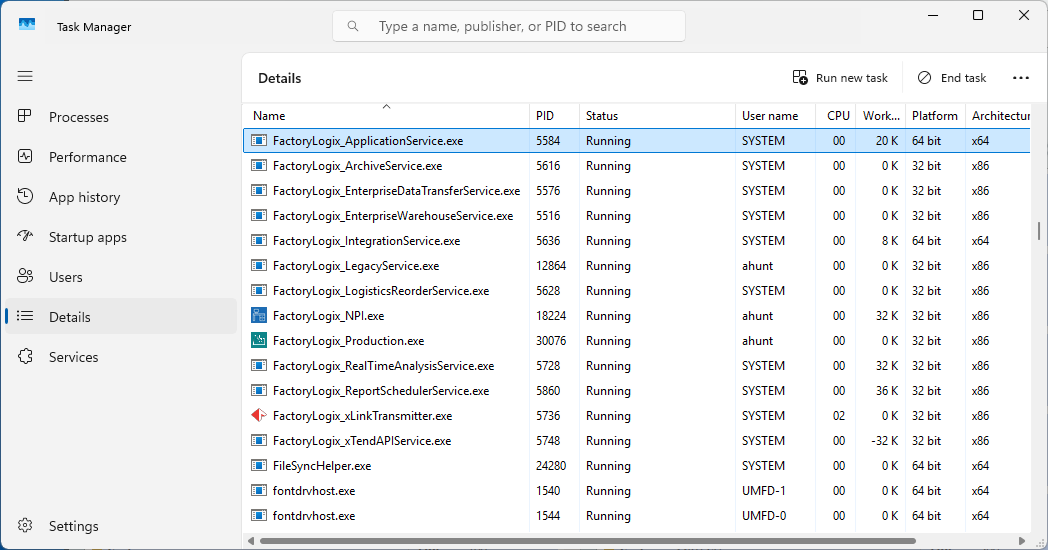This screenshot has height=550, width=1048.
Task: Sort by the Working set column header
Action: [x=880, y=115]
